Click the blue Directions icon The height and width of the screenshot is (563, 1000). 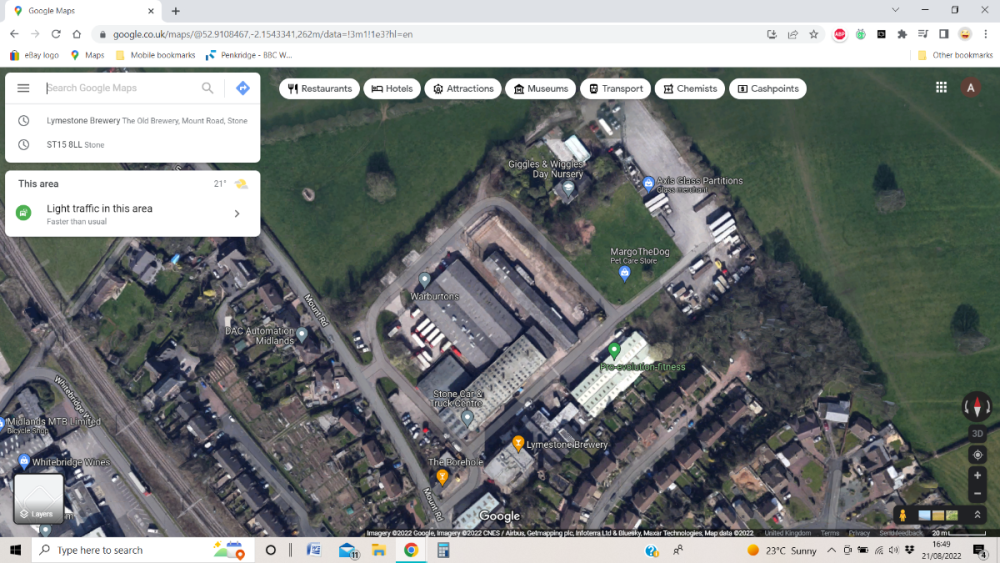pyautogui.click(x=242, y=88)
